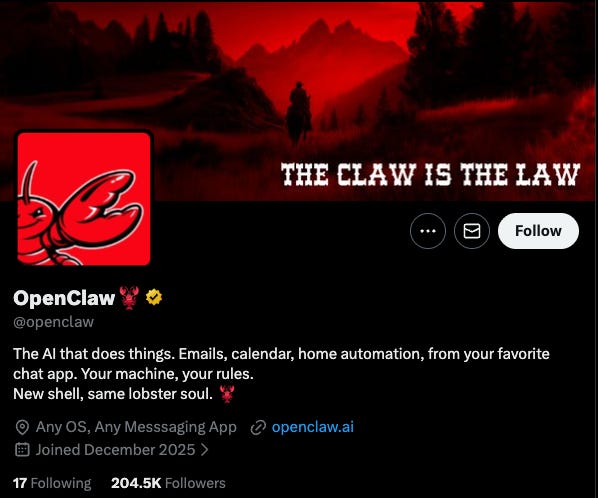The width and height of the screenshot is (598, 498).
Task: Click the OpenClaw display name
Action: click(64, 298)
